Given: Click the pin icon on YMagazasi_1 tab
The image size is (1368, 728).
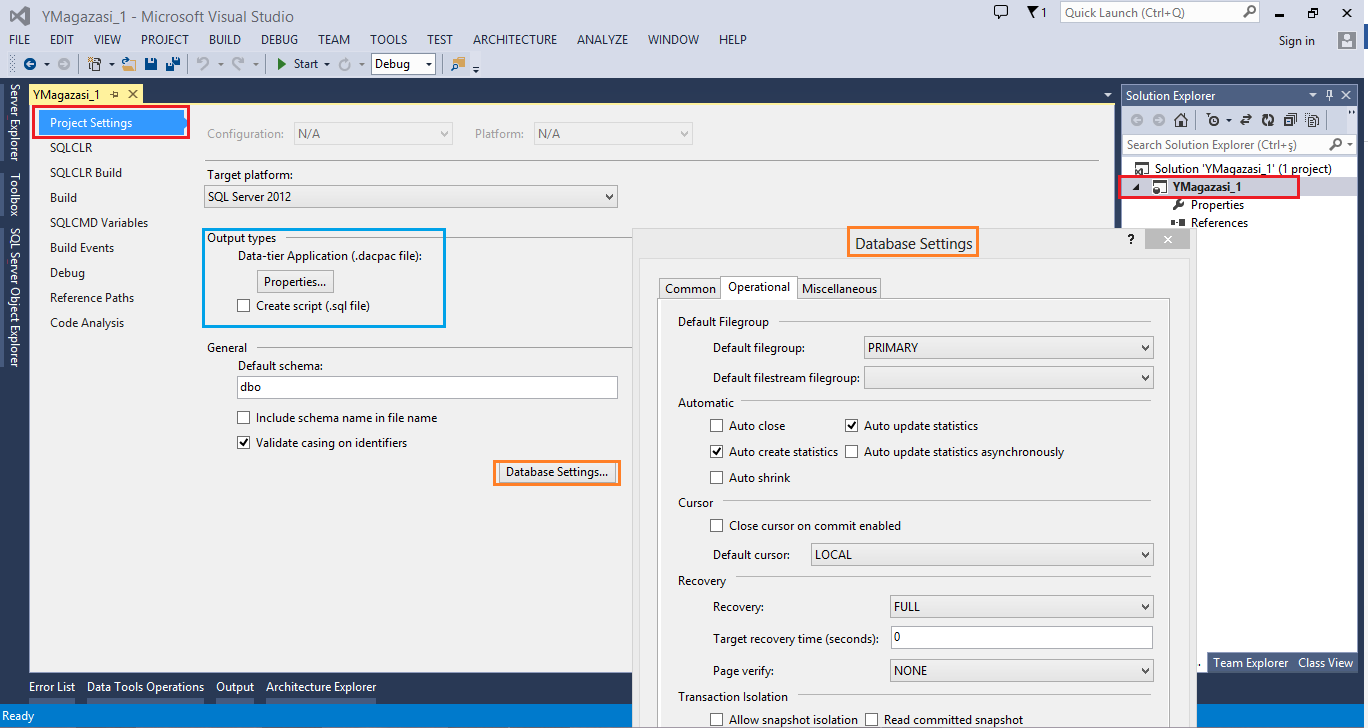Looking at the screenshot, I should pos(115,94).
